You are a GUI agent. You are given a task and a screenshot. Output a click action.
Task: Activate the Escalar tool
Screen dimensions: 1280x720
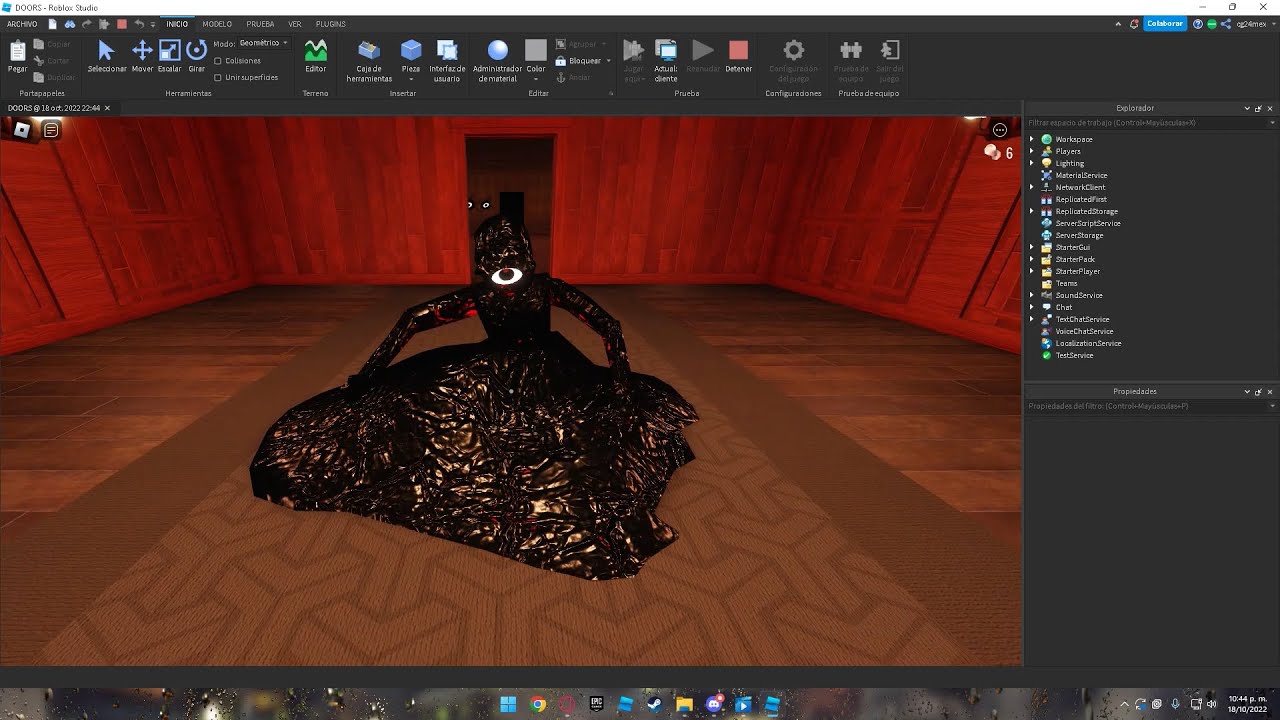pyautogui.click(x=169, y=57)
